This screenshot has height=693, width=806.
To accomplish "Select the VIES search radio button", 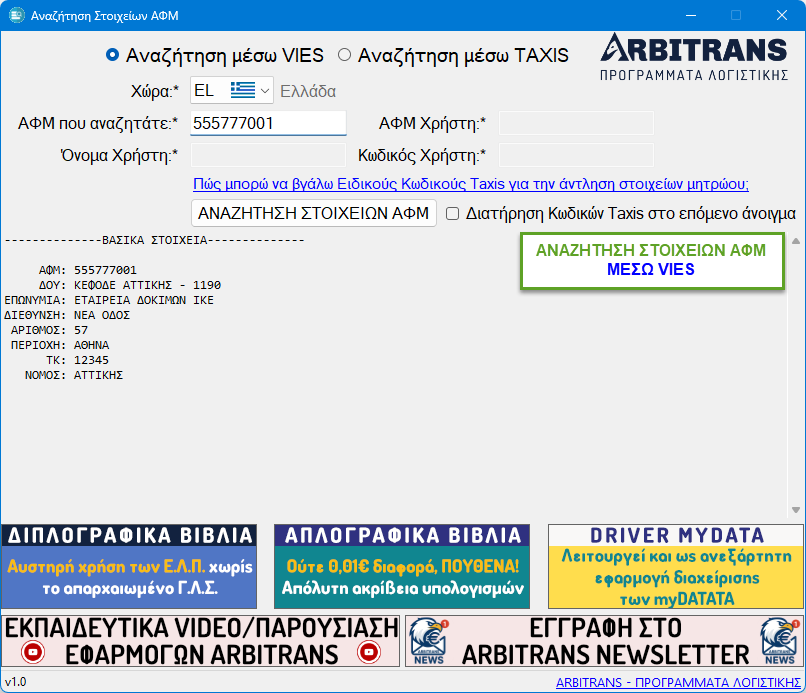I will pyautogui.click(x=112, y=55).
